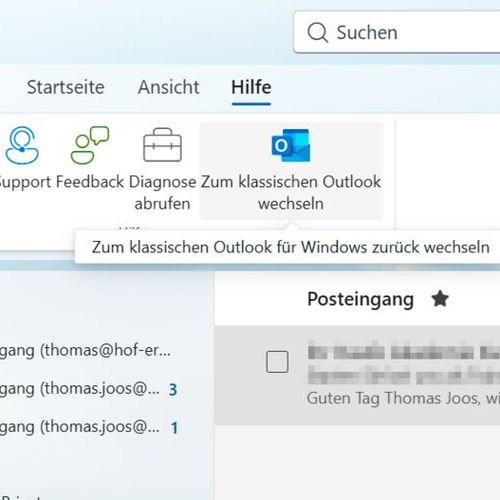Click the search magnifier icon

coord(318,32)
